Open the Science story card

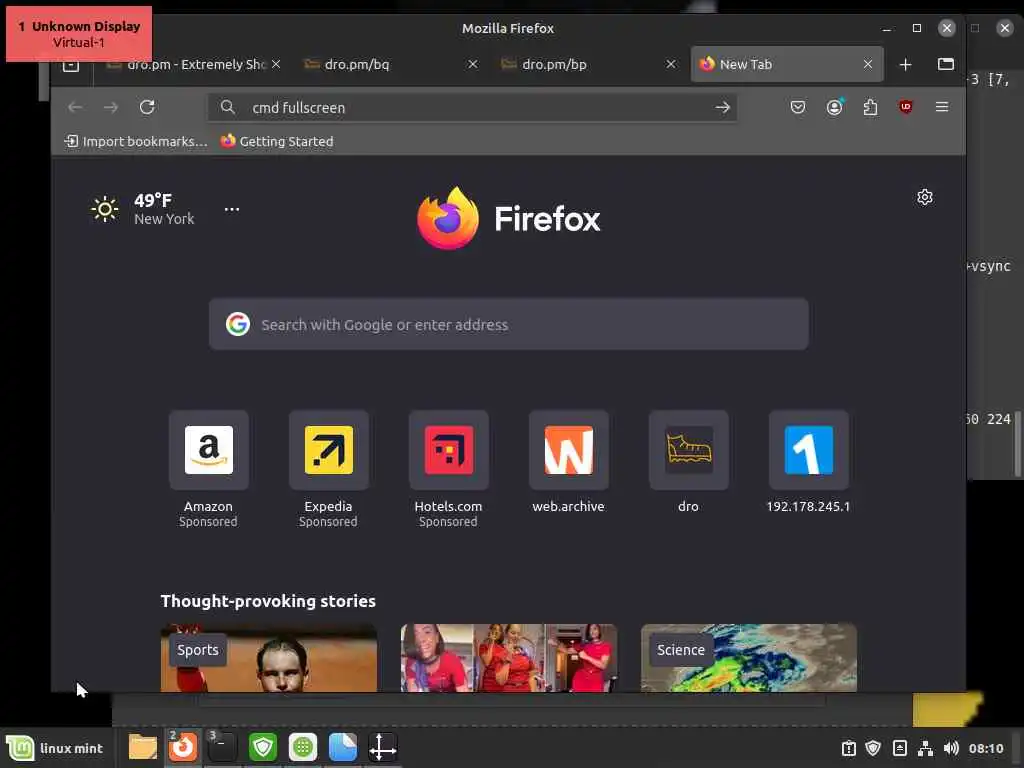[749, 658]
